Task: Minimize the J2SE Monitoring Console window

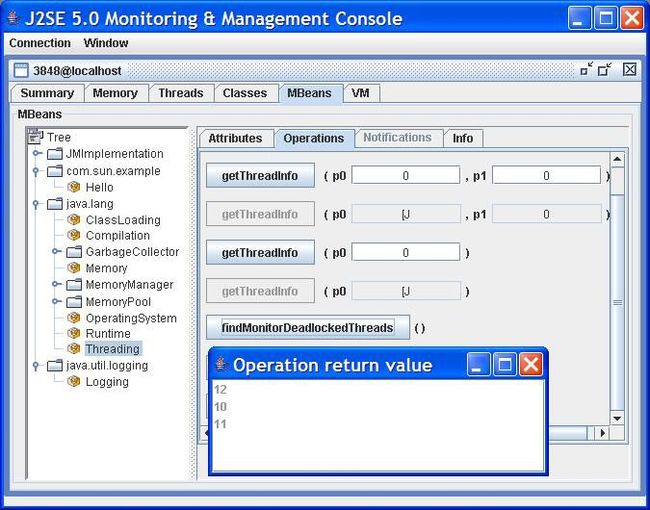Action: coord(579,18)
